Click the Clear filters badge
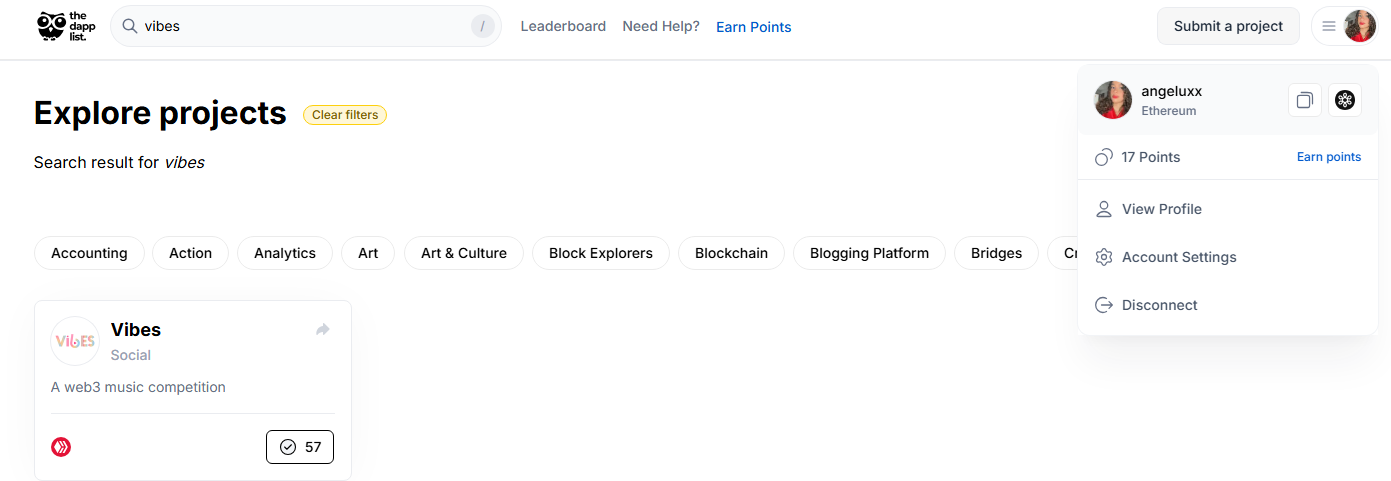1391x481 pixels. click(x=345, y=115)
